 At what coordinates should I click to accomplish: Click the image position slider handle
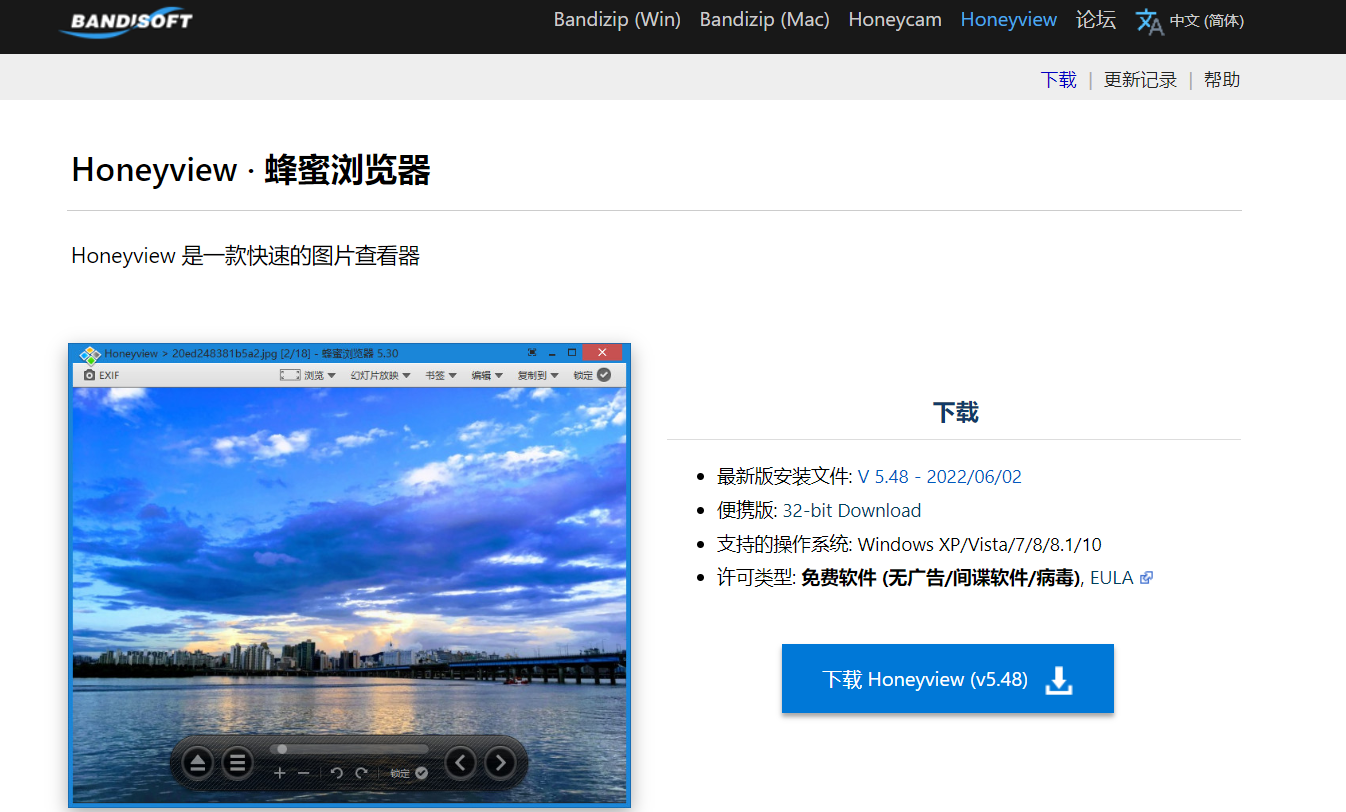click(282, 748)
